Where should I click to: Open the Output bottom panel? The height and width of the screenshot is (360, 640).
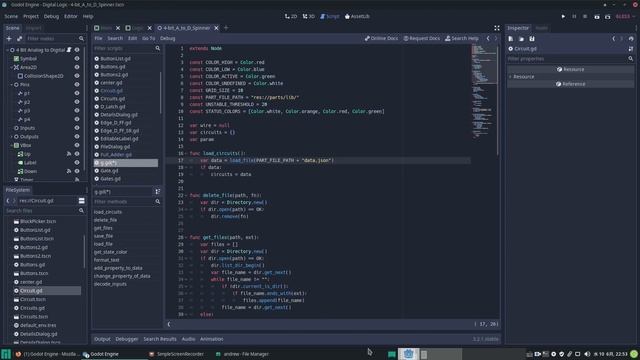102,339
